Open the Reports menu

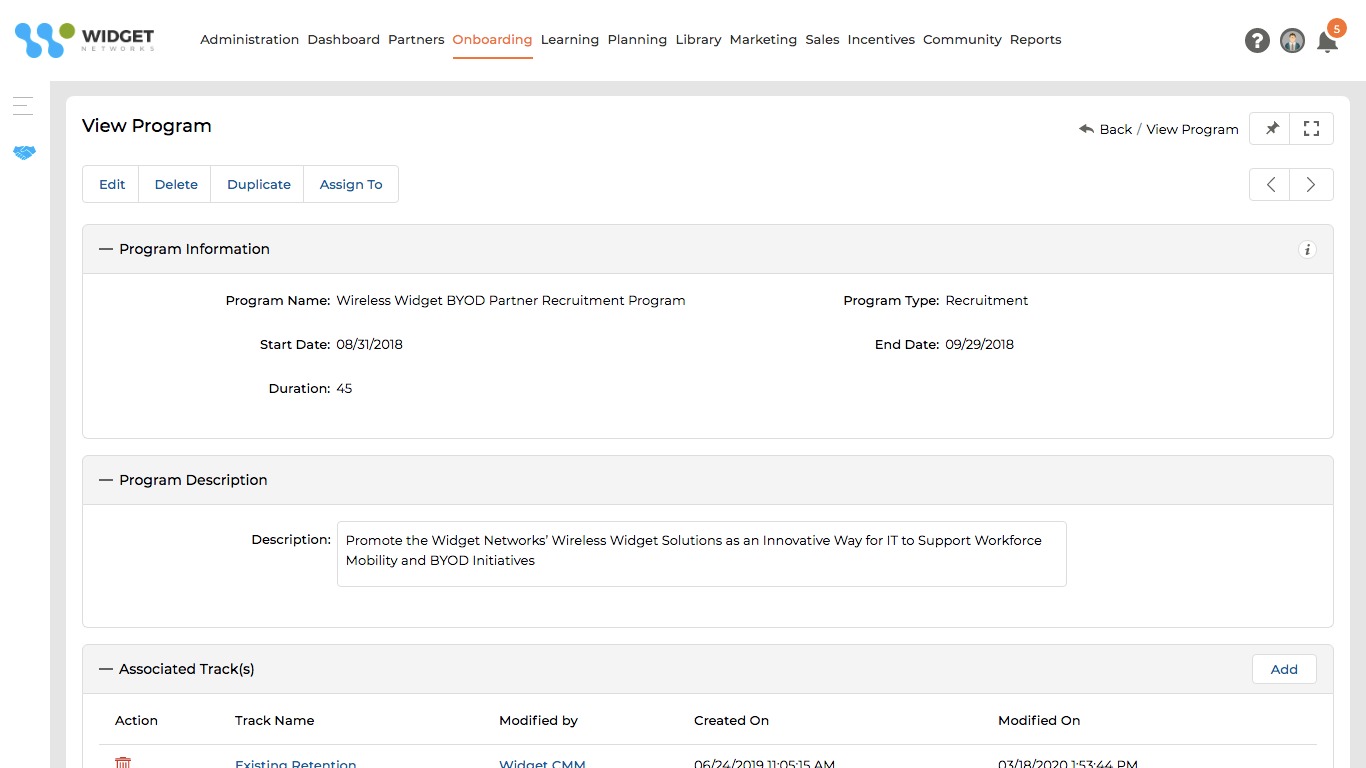(x=1035, y=40)
